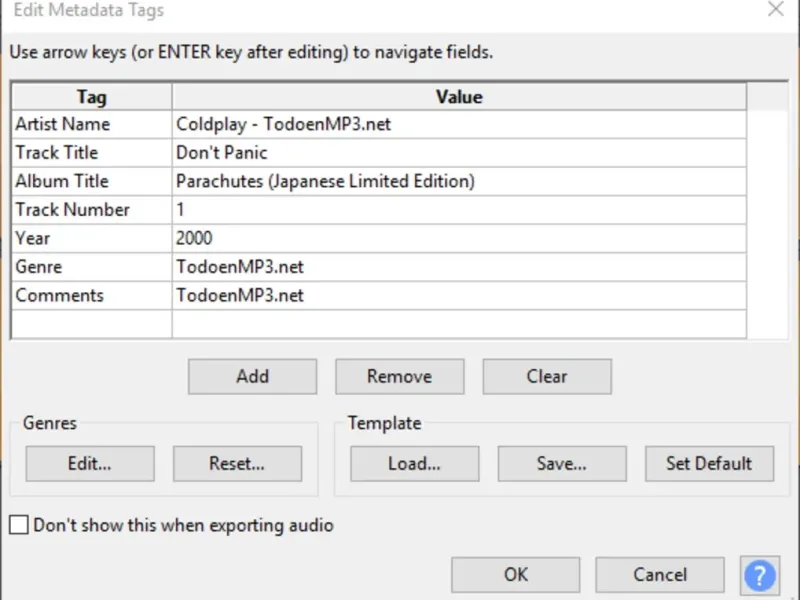This screenshot has height=600, width=800.
Task: Open help via the blue question mark icon
Action: 760,574
